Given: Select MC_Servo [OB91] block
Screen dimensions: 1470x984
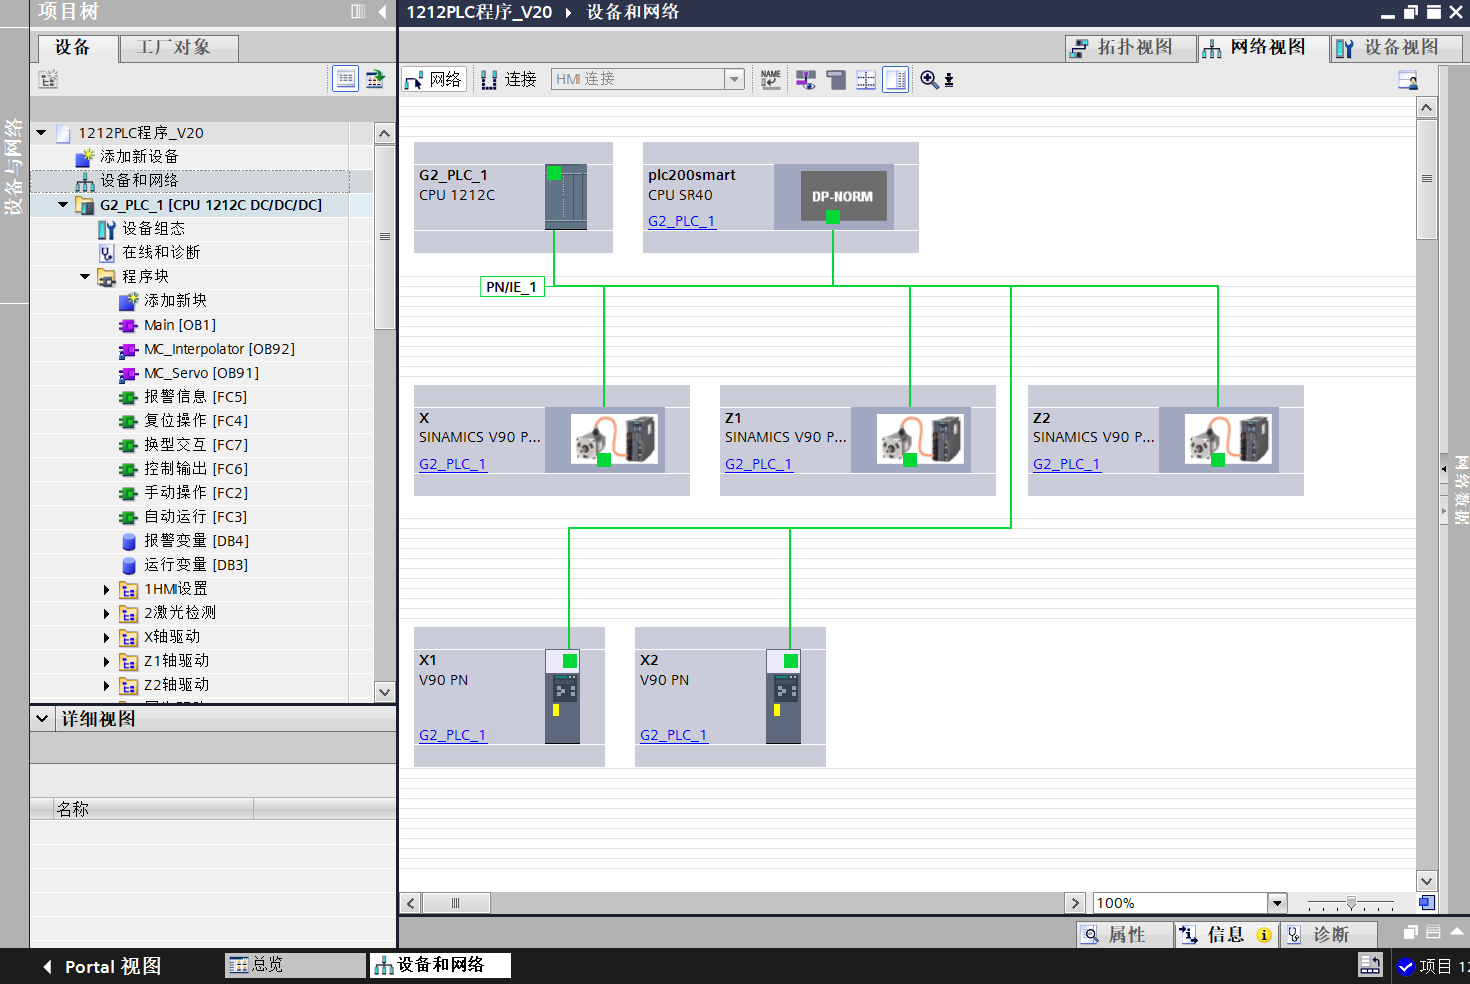Looking at the screenshot, I should (201, 373).
